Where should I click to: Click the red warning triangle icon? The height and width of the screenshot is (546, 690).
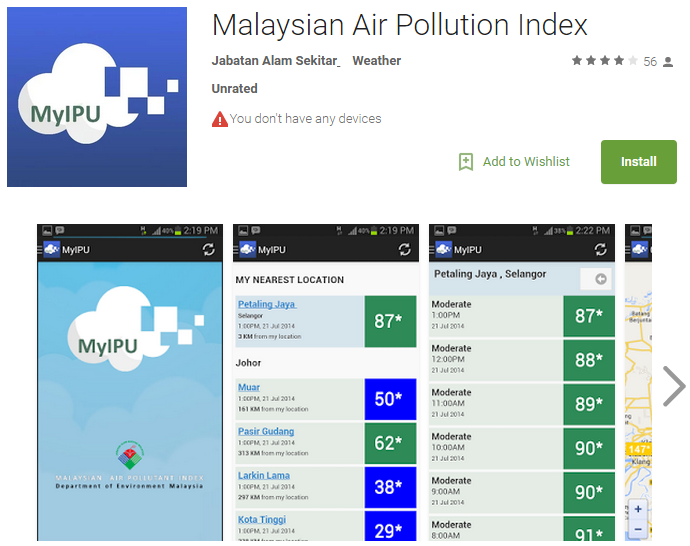(x=220, y=119)
